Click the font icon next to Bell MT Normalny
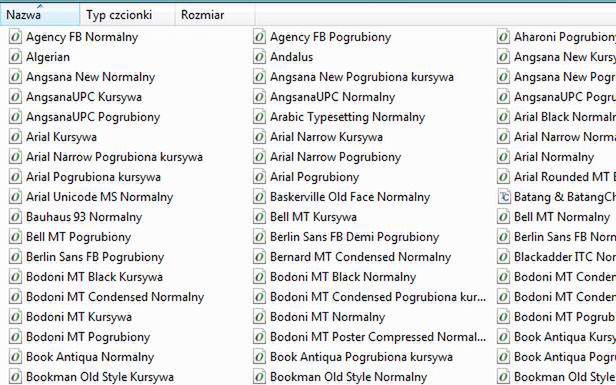Viewport: 616px width, 385px height. (x=503, y=217)
